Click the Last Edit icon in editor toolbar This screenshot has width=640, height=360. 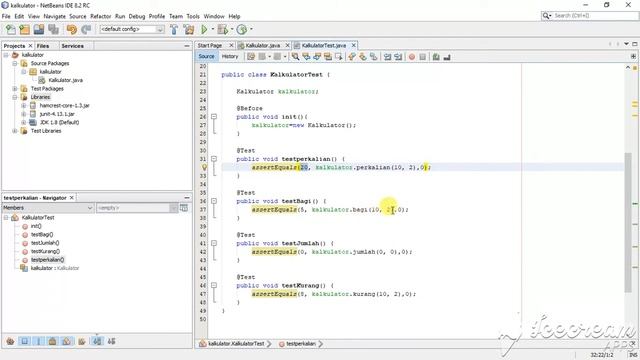(x=251, y=57)
